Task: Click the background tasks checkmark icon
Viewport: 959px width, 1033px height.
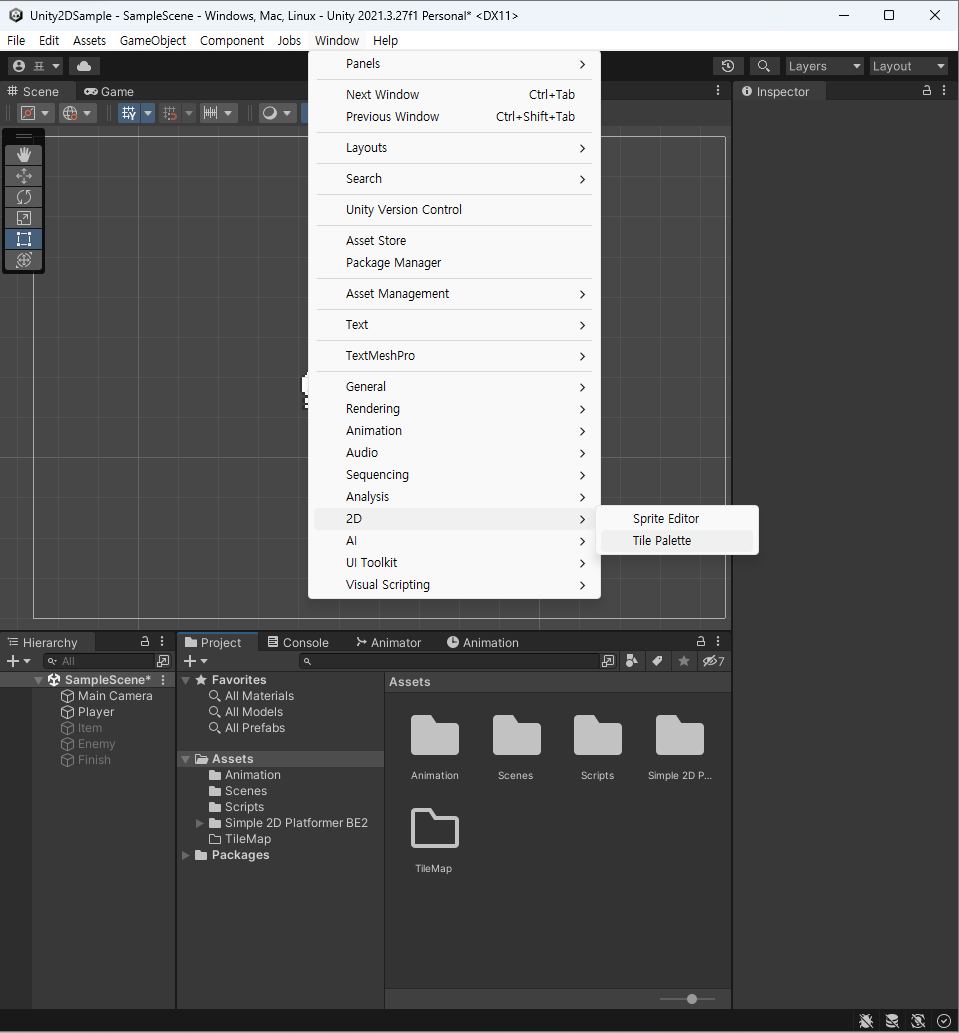Action: [x=943, y=1021]
